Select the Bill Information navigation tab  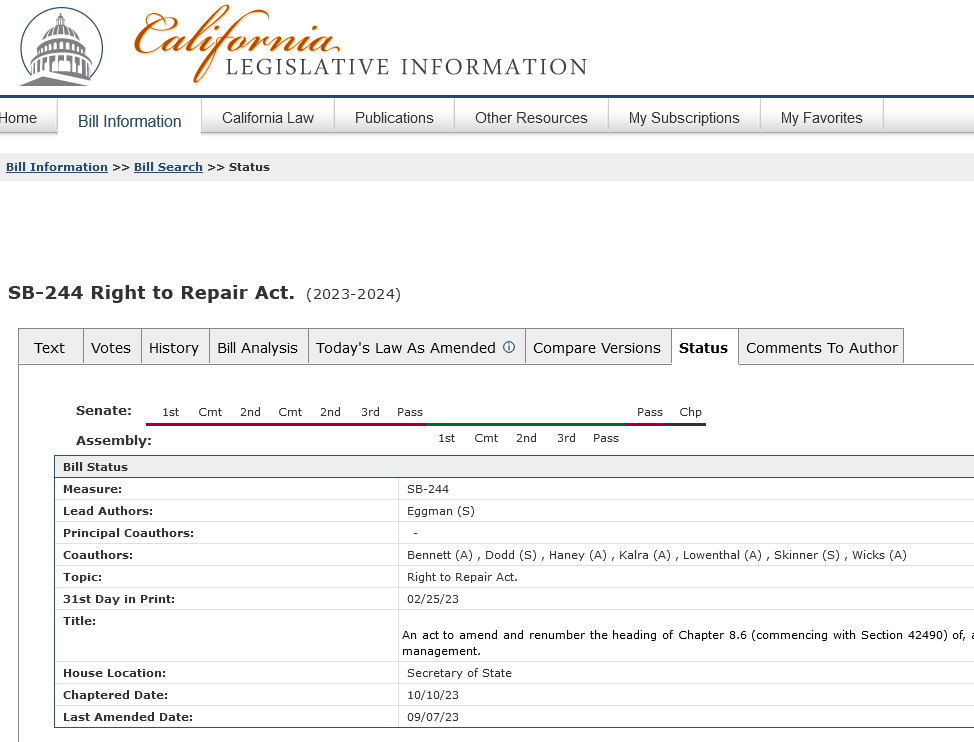[x=130, y=121]
